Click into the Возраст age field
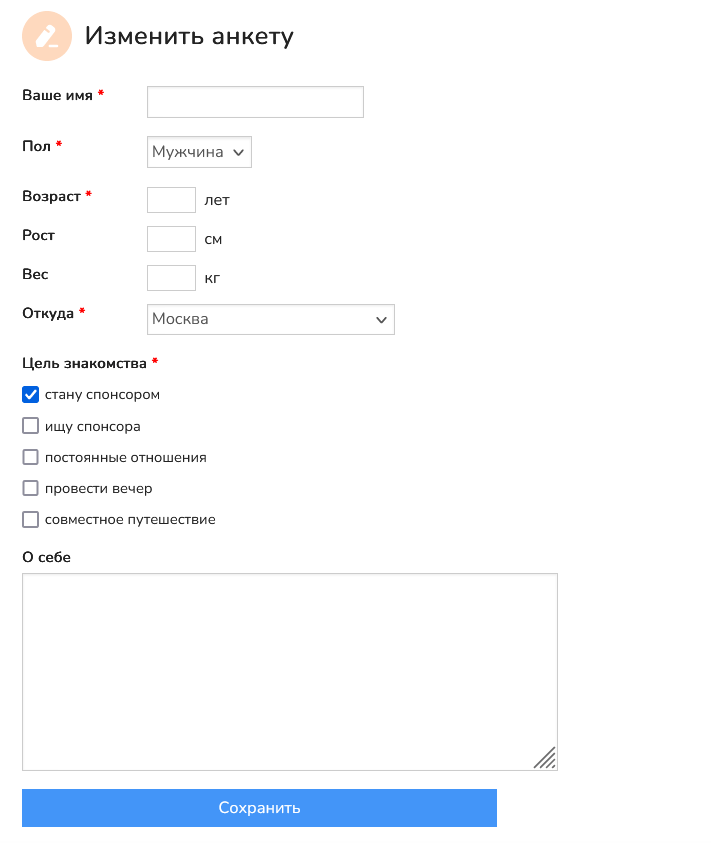Image resolution: width=711 pixels, height=843 pixels. [x=171, y=200]
